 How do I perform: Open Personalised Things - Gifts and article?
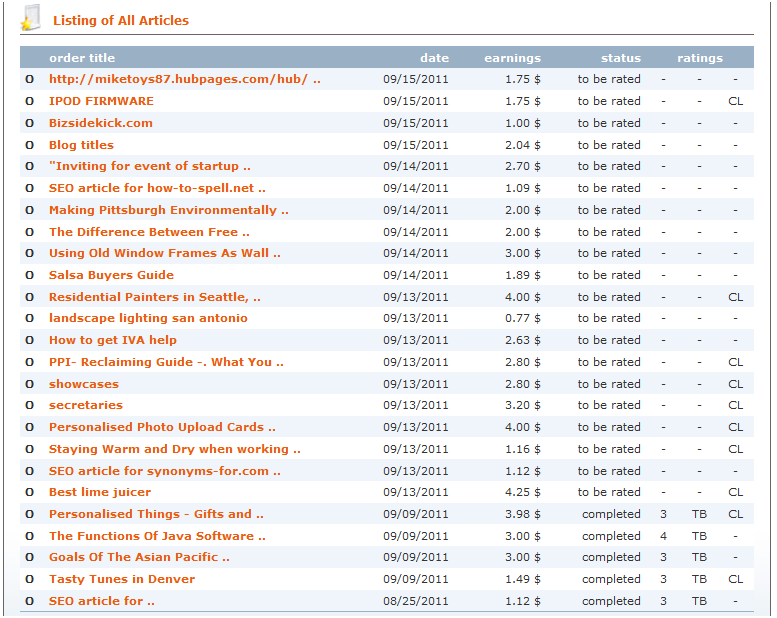156,514
